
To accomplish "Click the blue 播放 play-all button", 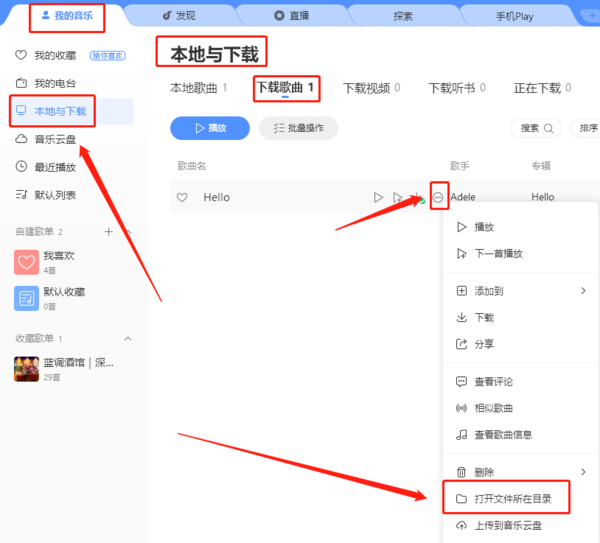I will (209, 128).
